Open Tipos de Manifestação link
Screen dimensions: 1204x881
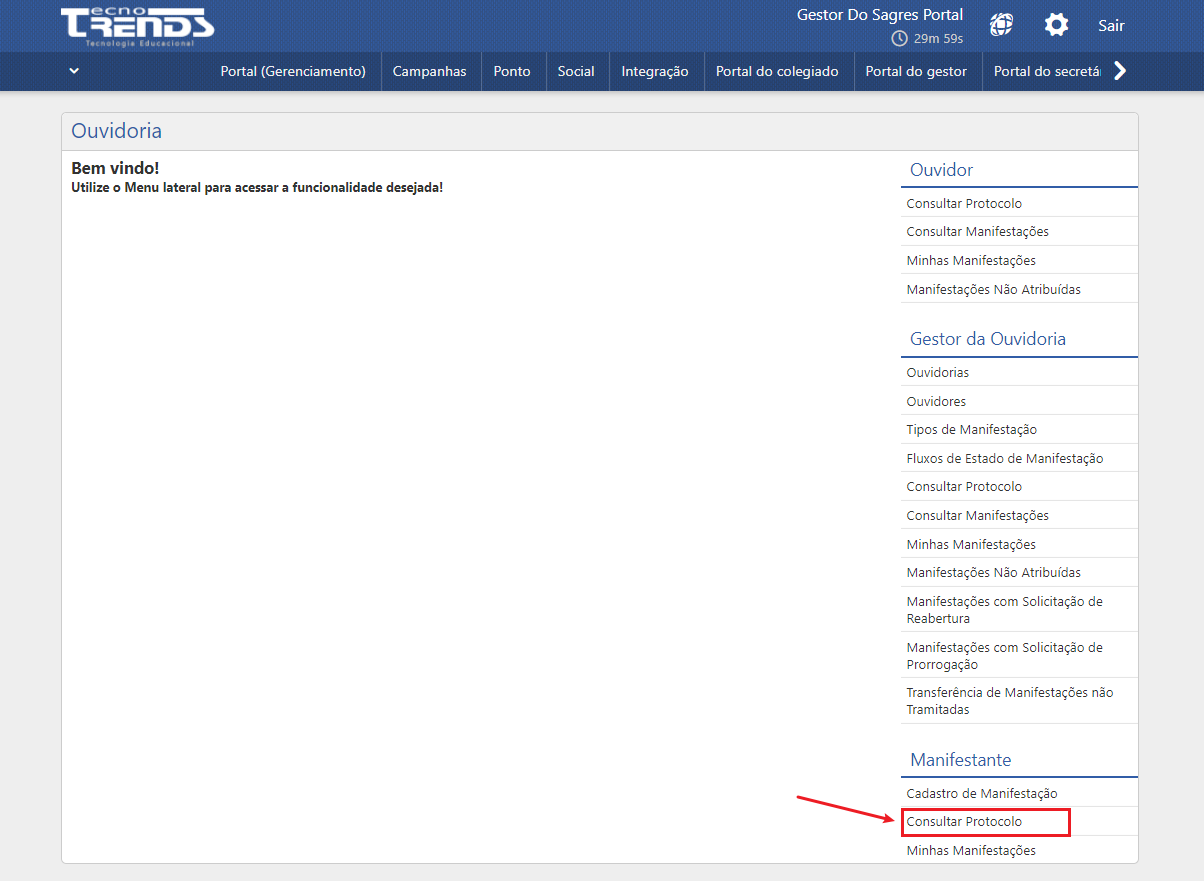coord(971,429)
